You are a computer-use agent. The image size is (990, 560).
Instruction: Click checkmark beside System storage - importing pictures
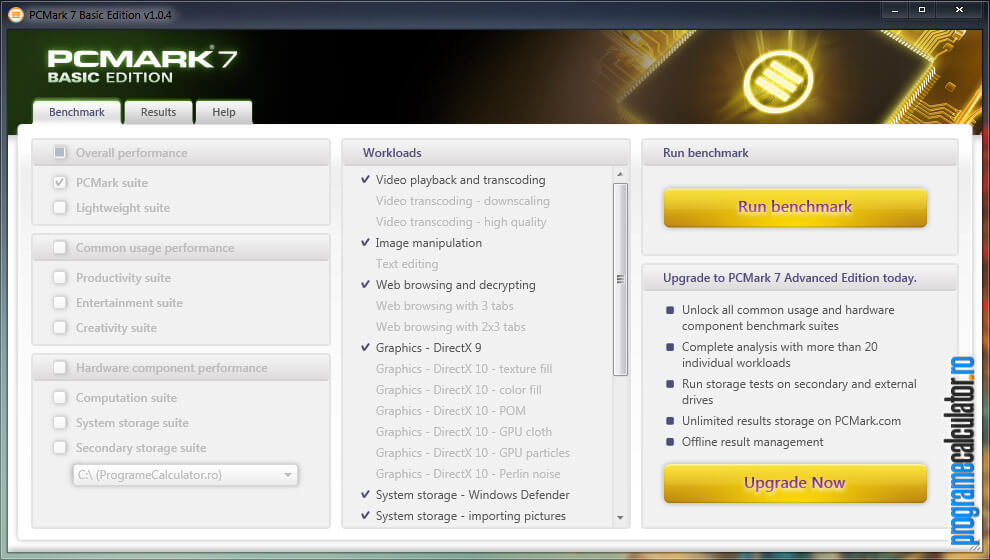[x=365, y=515]
